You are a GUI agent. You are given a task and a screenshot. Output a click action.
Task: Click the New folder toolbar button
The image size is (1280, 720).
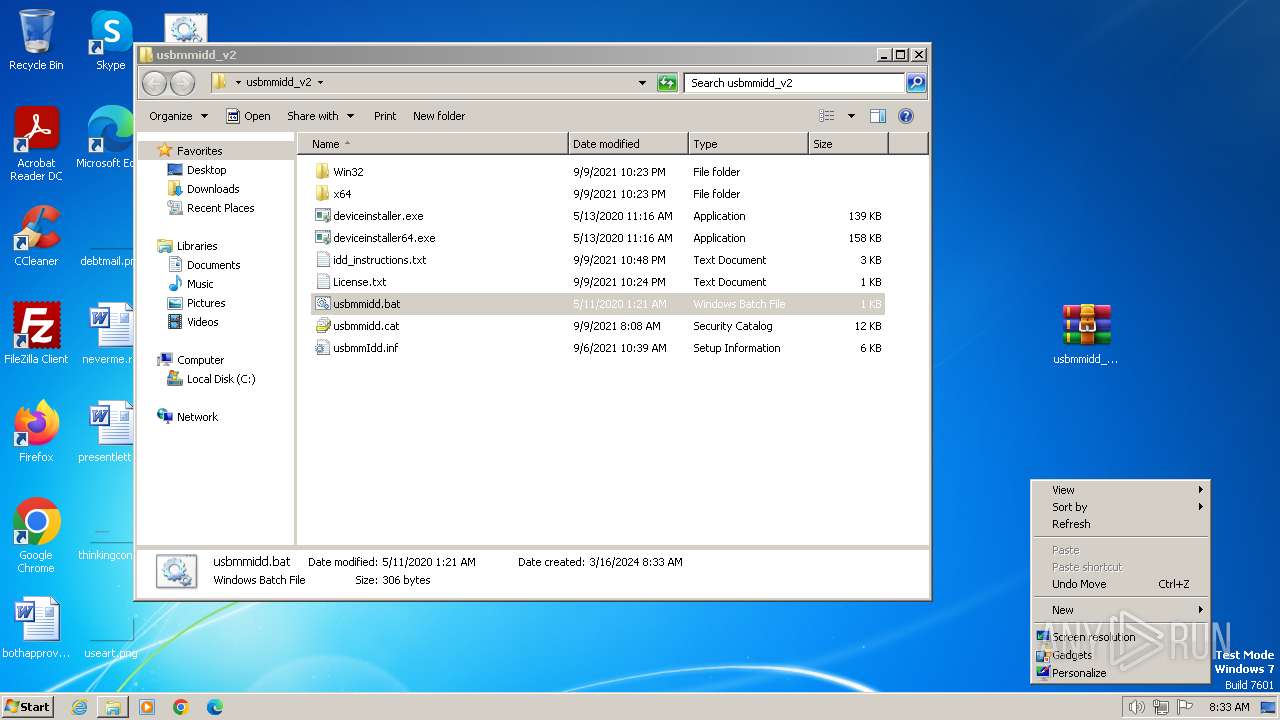pyautogui.click(x=439, y=116)
